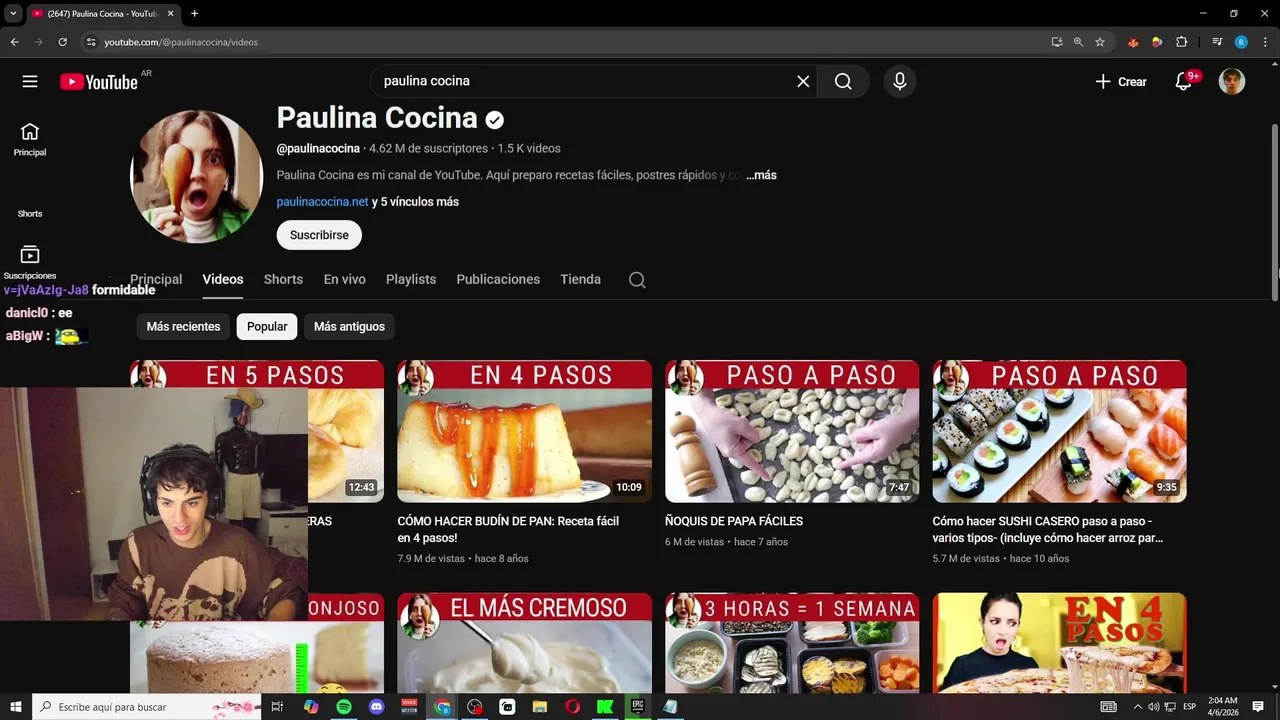Show hidden system tray icons chevron

1137,707
